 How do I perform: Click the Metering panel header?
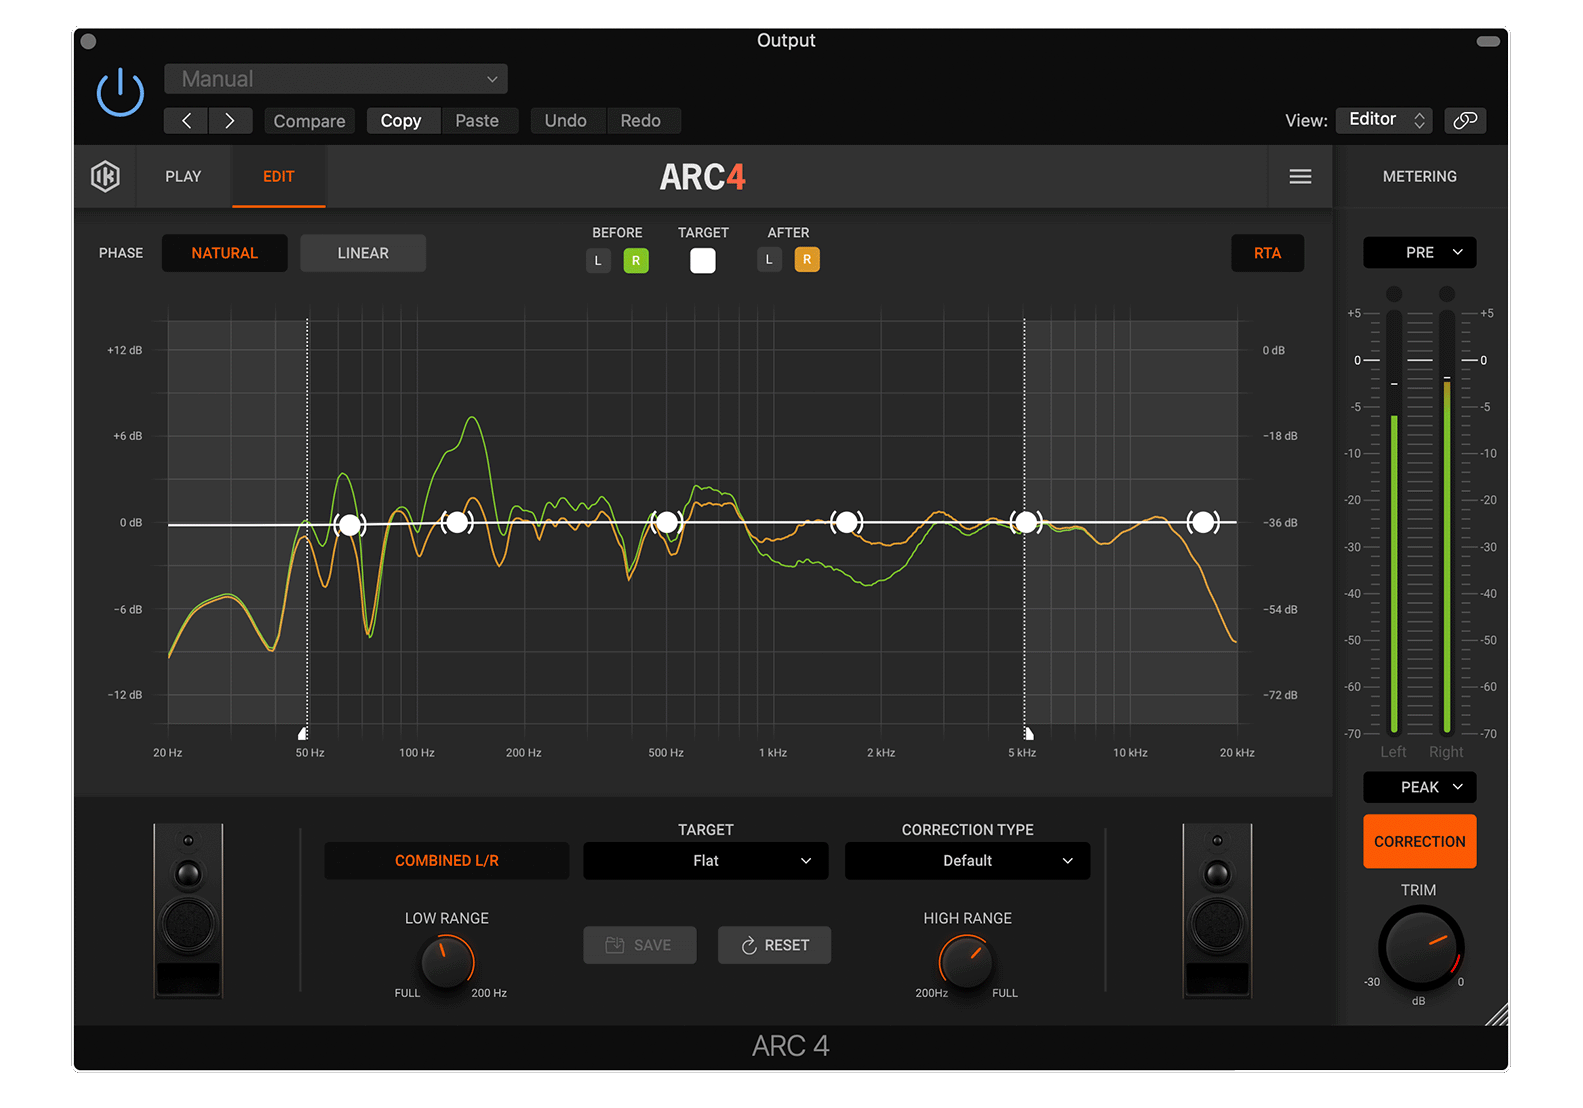[1419, 176]
